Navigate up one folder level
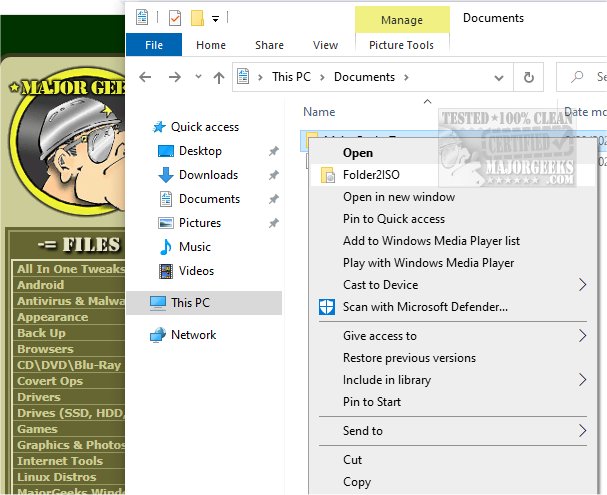 pos(219,78)
